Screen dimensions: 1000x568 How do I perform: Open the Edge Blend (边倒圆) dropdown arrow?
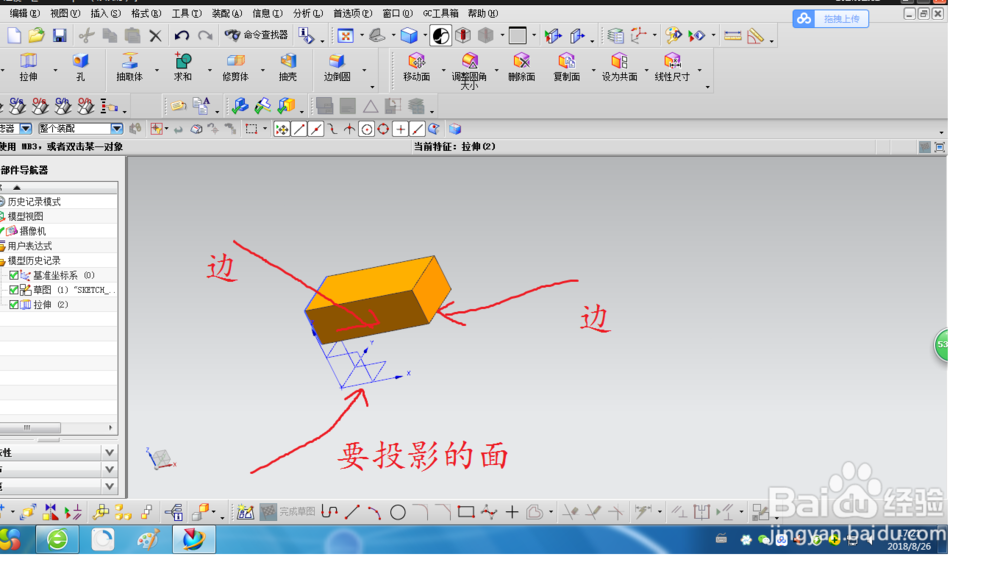364,69
